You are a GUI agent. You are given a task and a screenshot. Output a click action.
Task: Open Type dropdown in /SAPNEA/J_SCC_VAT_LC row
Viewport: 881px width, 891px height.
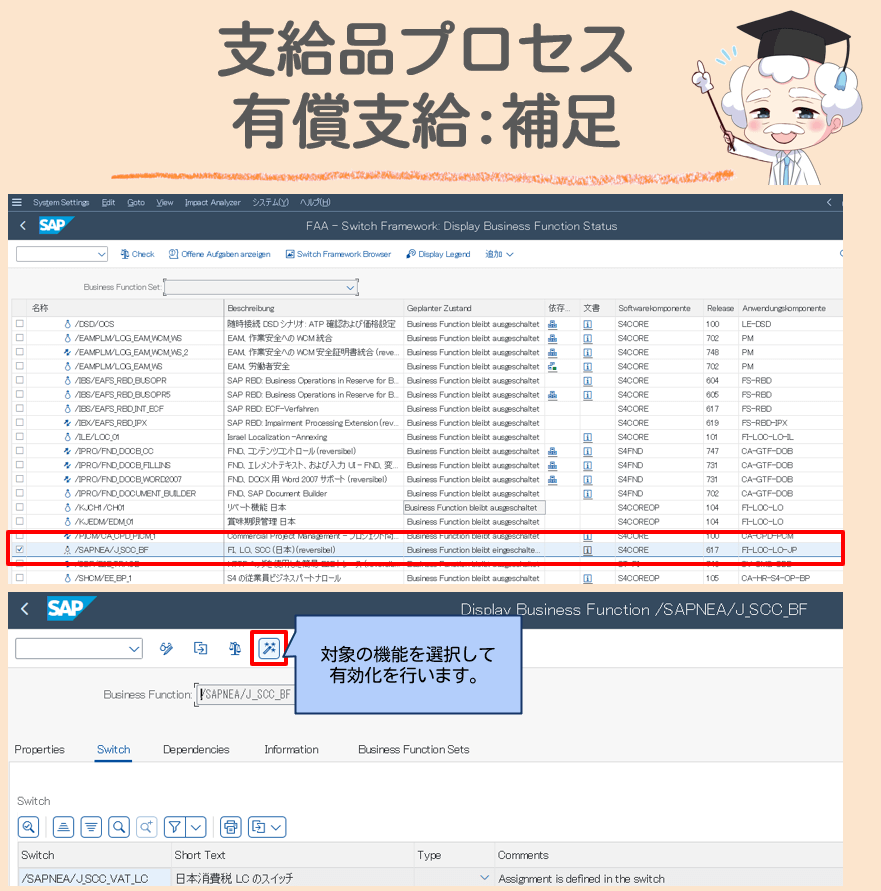(484, 877)
